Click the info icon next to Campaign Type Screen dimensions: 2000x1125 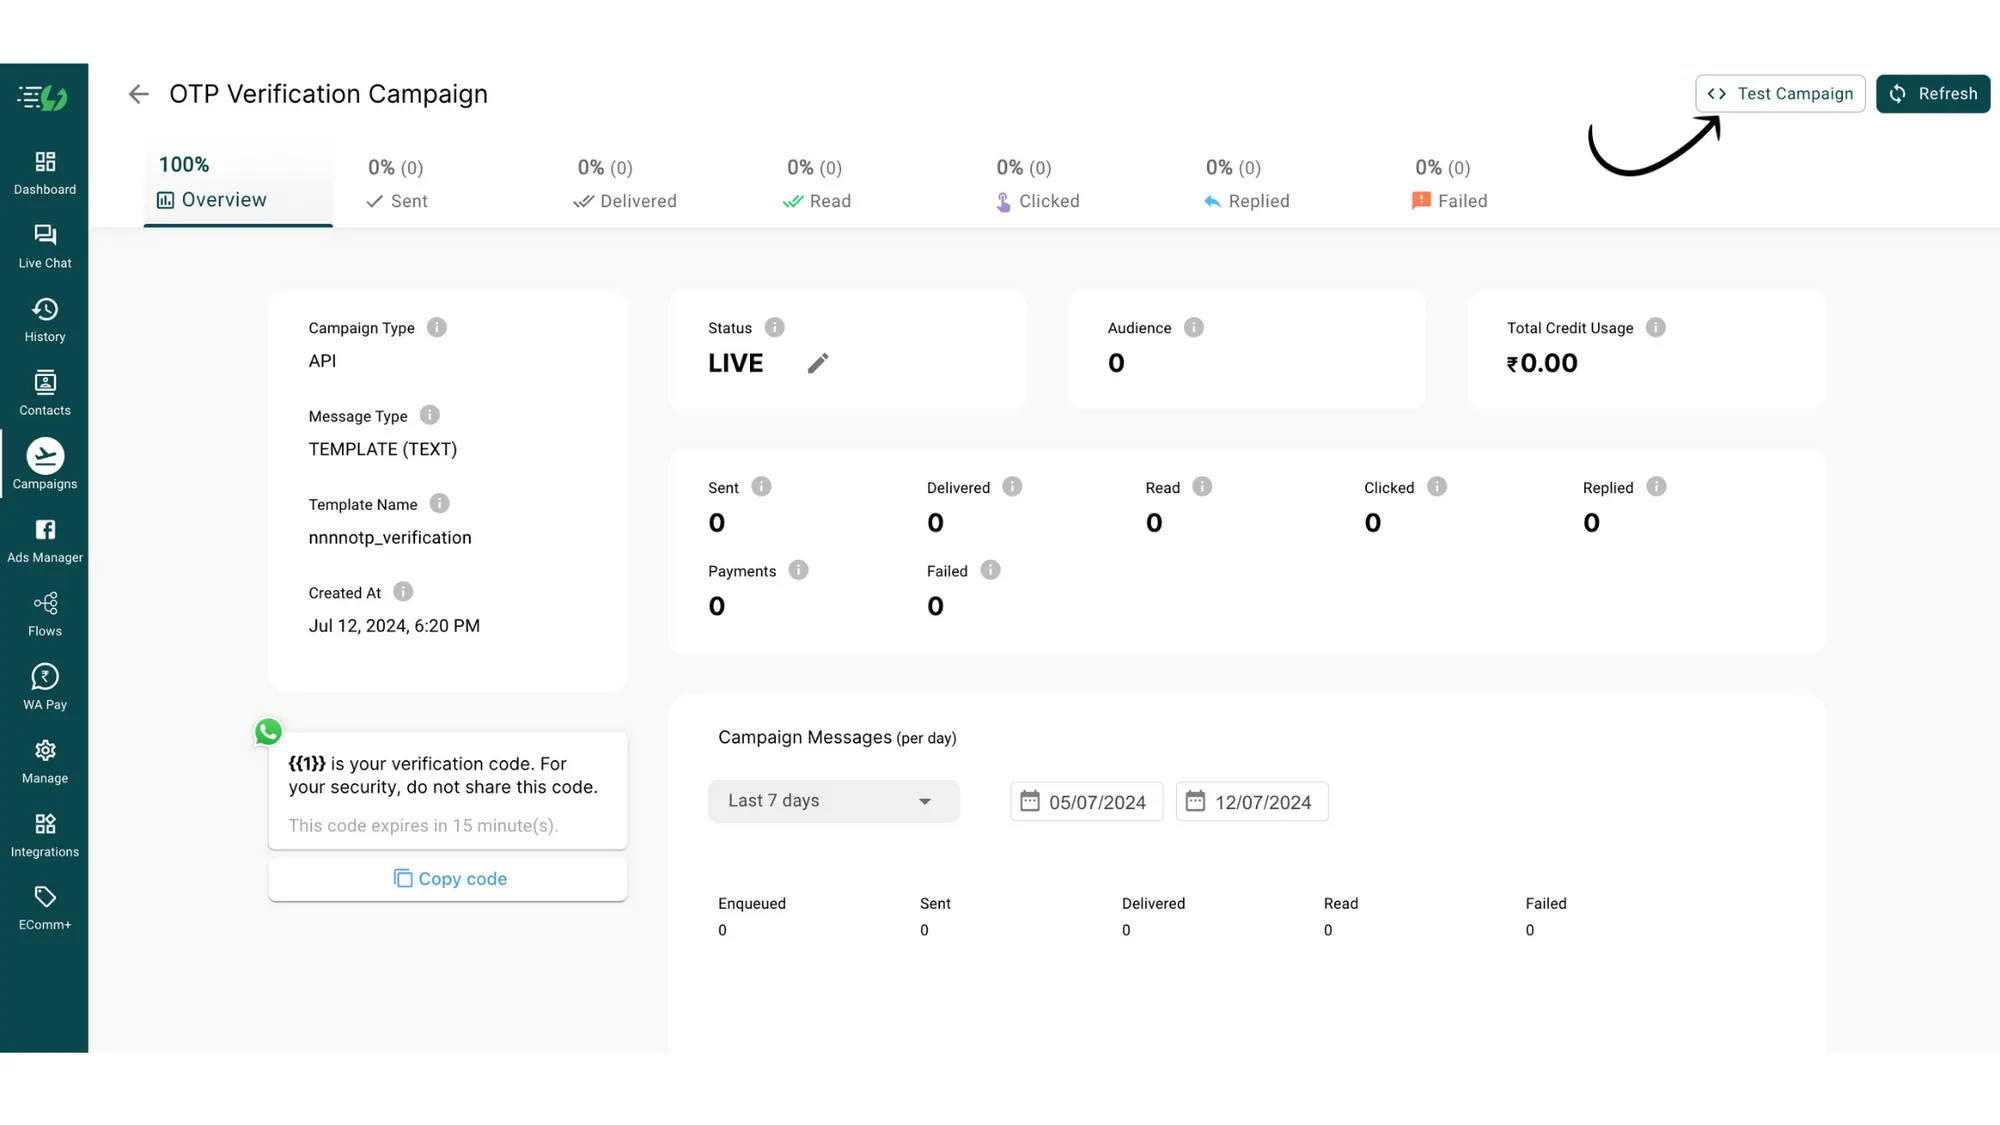(437, 328)
